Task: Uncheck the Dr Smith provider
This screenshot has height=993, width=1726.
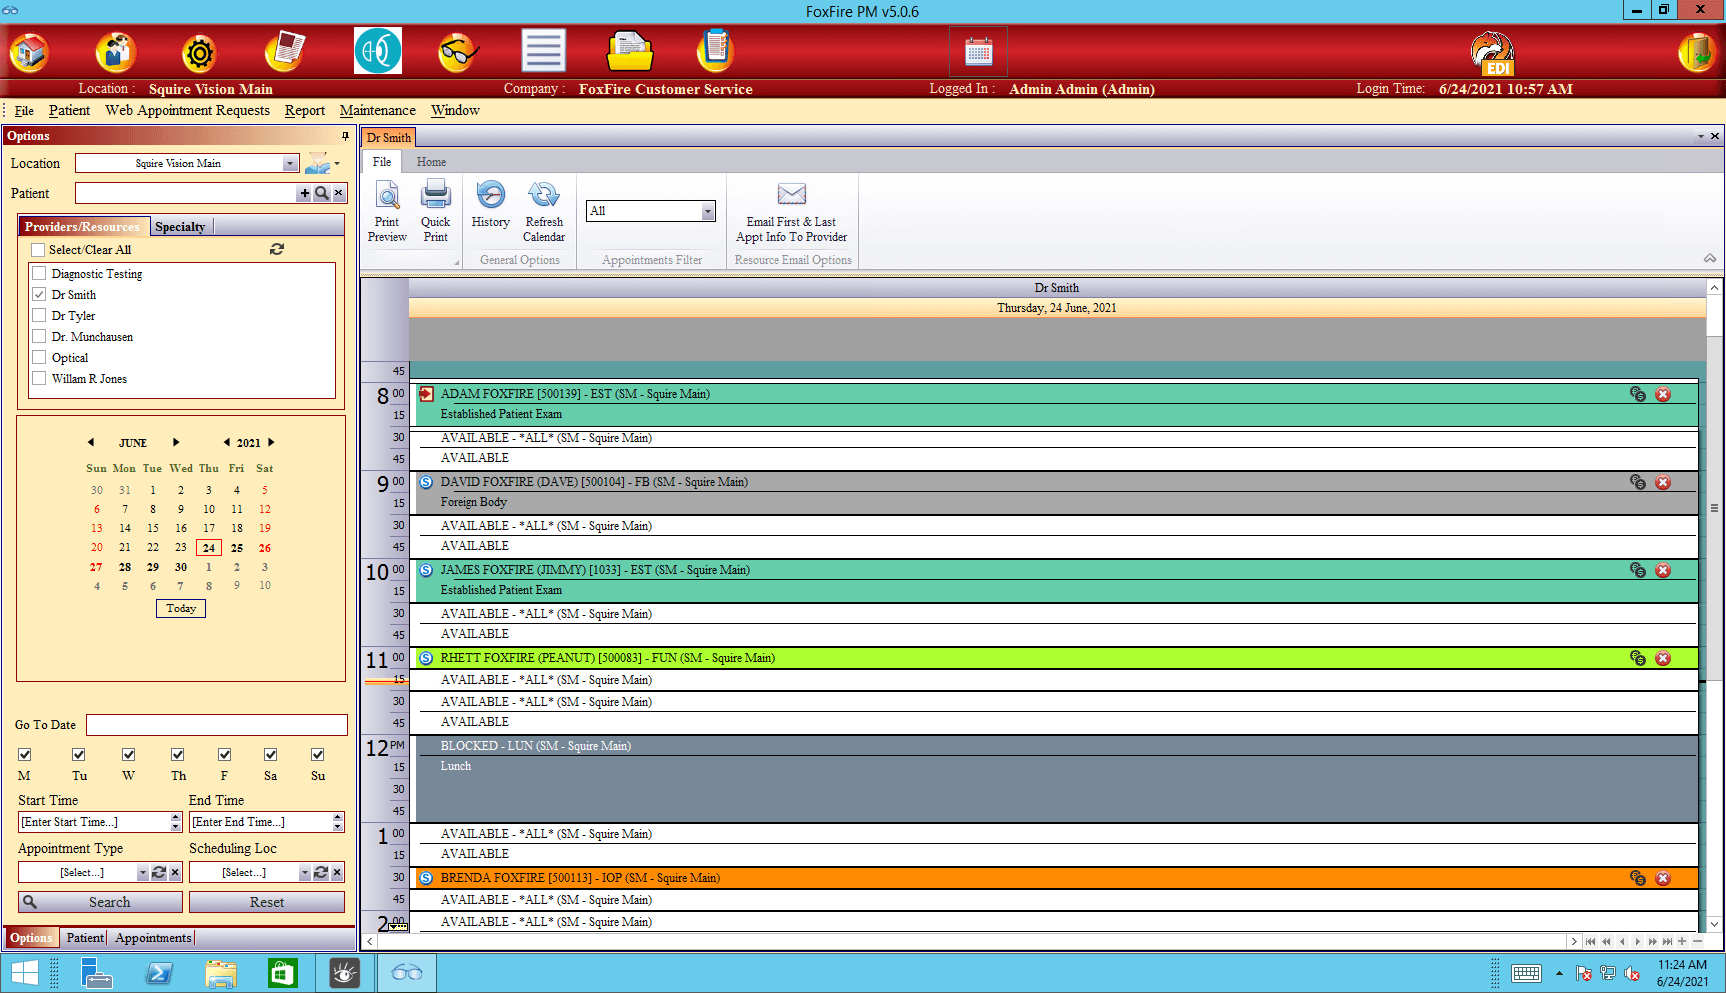Action: [39, 294]
